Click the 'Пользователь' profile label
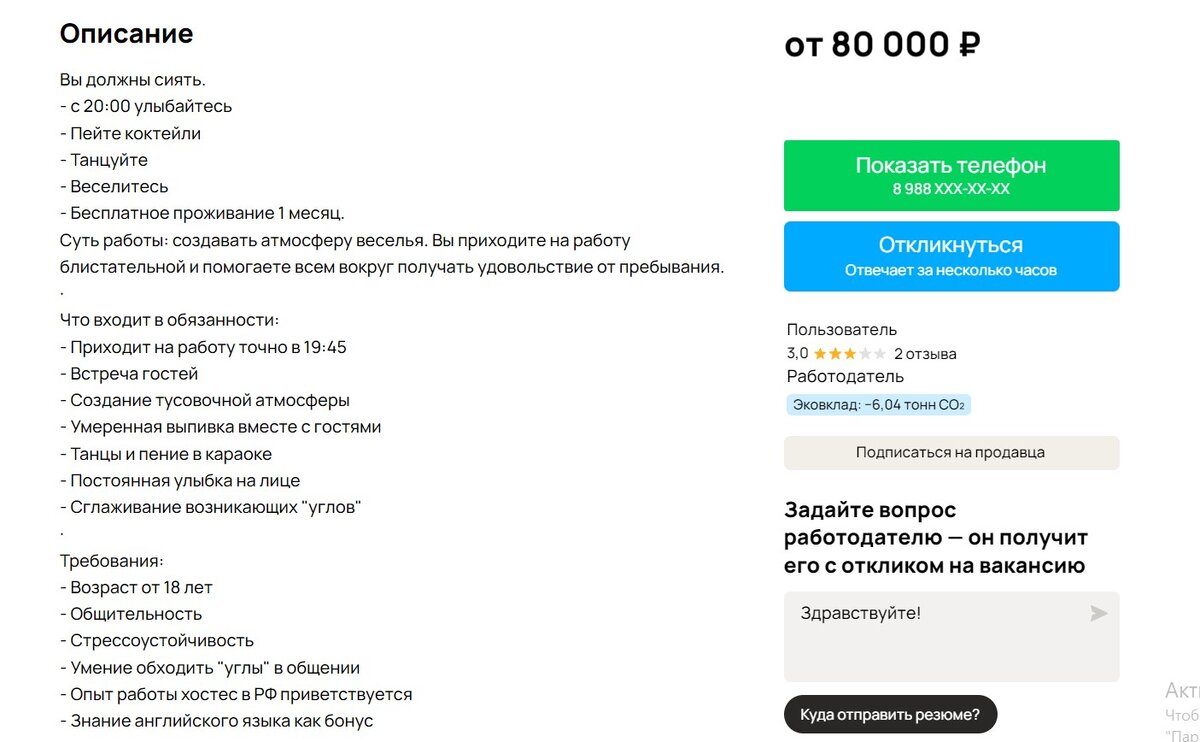The height and width of the screenshot is (742, 1200). (x=841, y=329)
